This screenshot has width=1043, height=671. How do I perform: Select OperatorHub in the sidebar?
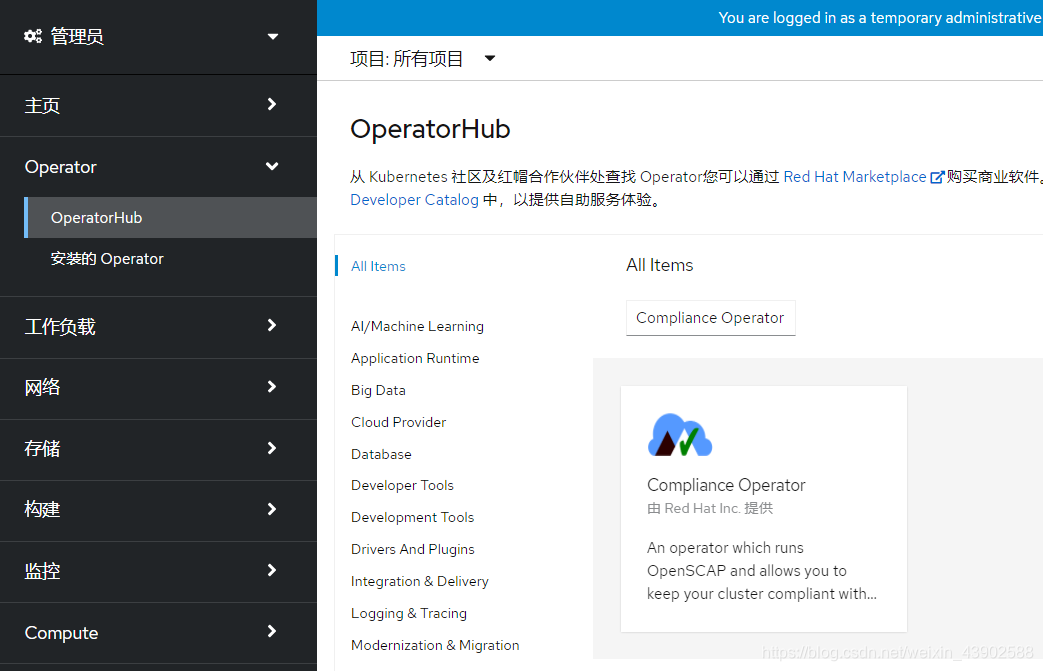(x=170, y=217)
